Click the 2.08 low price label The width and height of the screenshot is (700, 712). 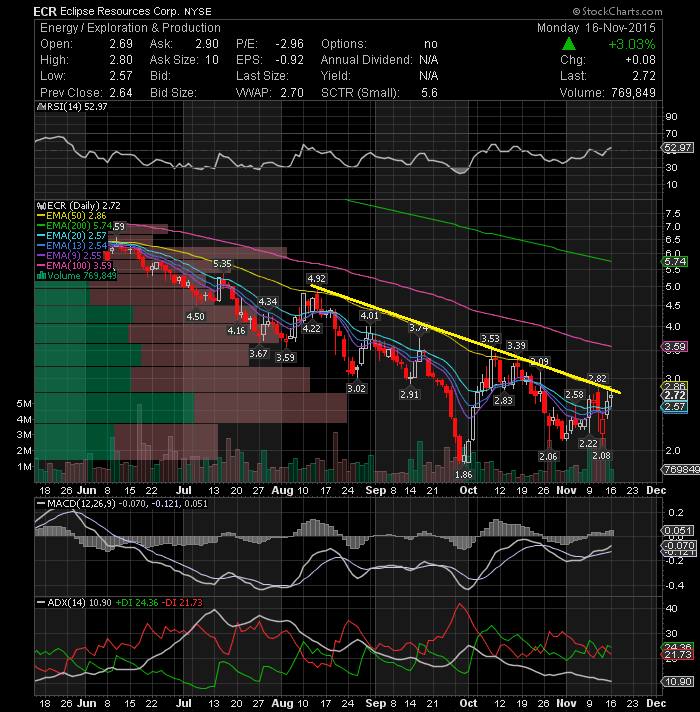tap(601, 455)
